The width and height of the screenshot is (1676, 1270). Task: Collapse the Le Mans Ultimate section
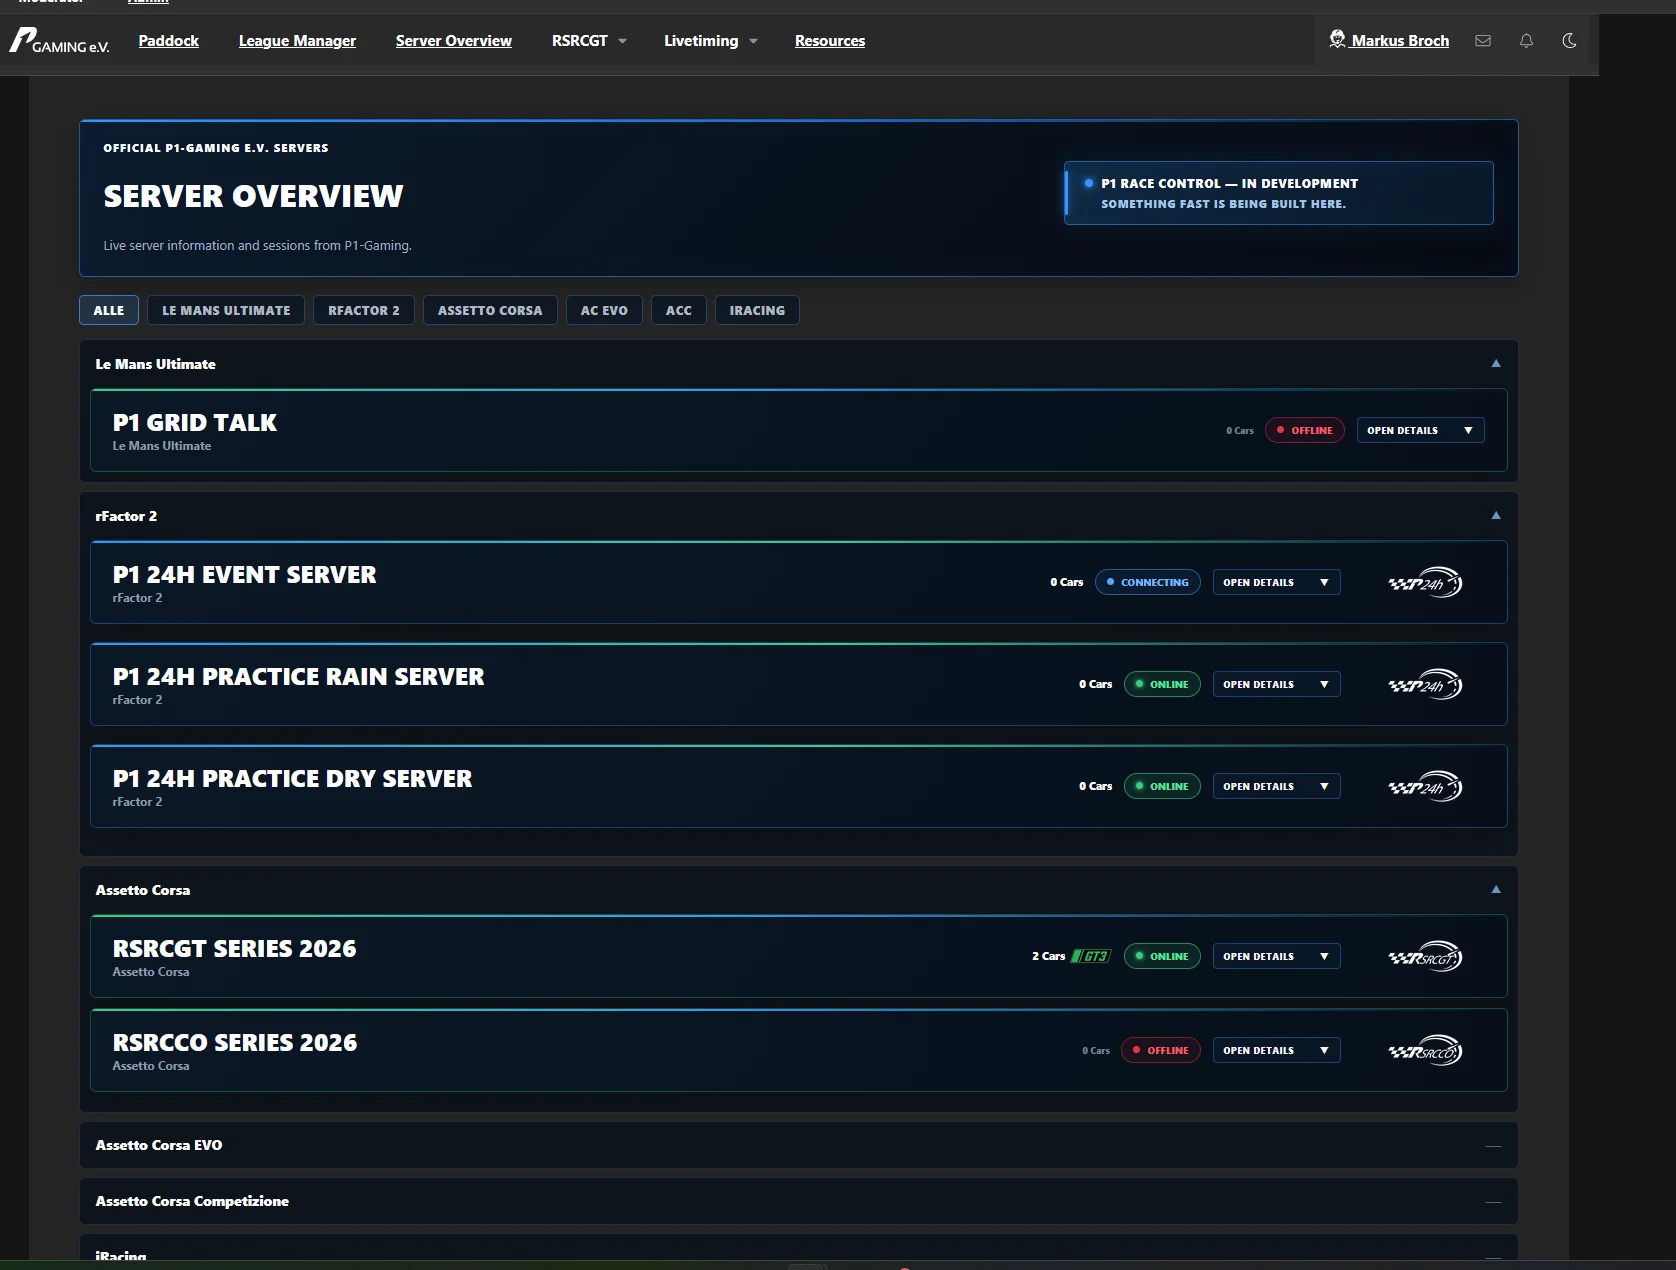click(x=1496, y=364)
